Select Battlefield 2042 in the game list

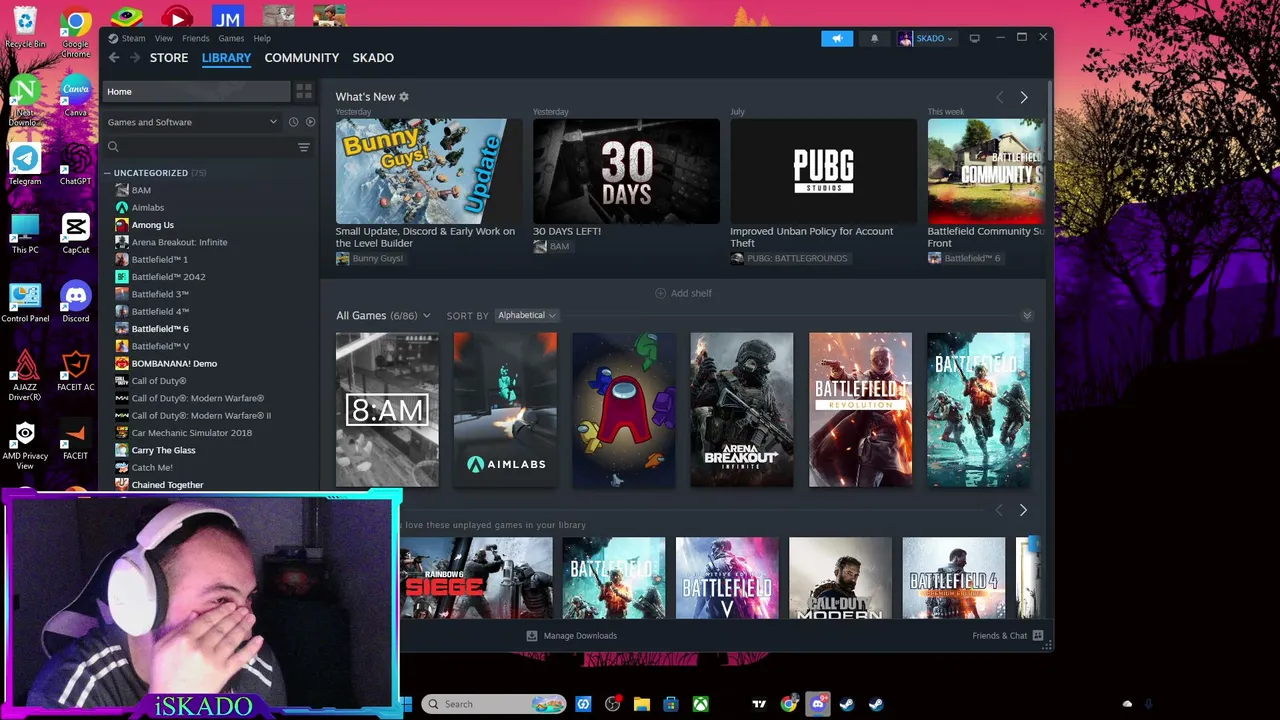[x=168, y=277]
